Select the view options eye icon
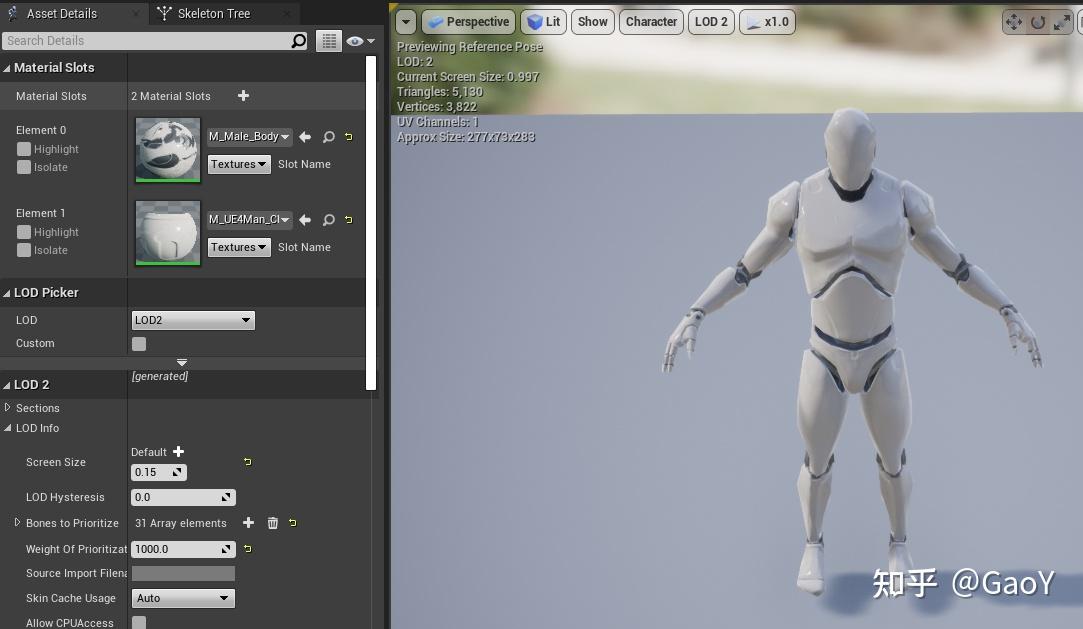The image size is (1083, 629). (355, 41)
